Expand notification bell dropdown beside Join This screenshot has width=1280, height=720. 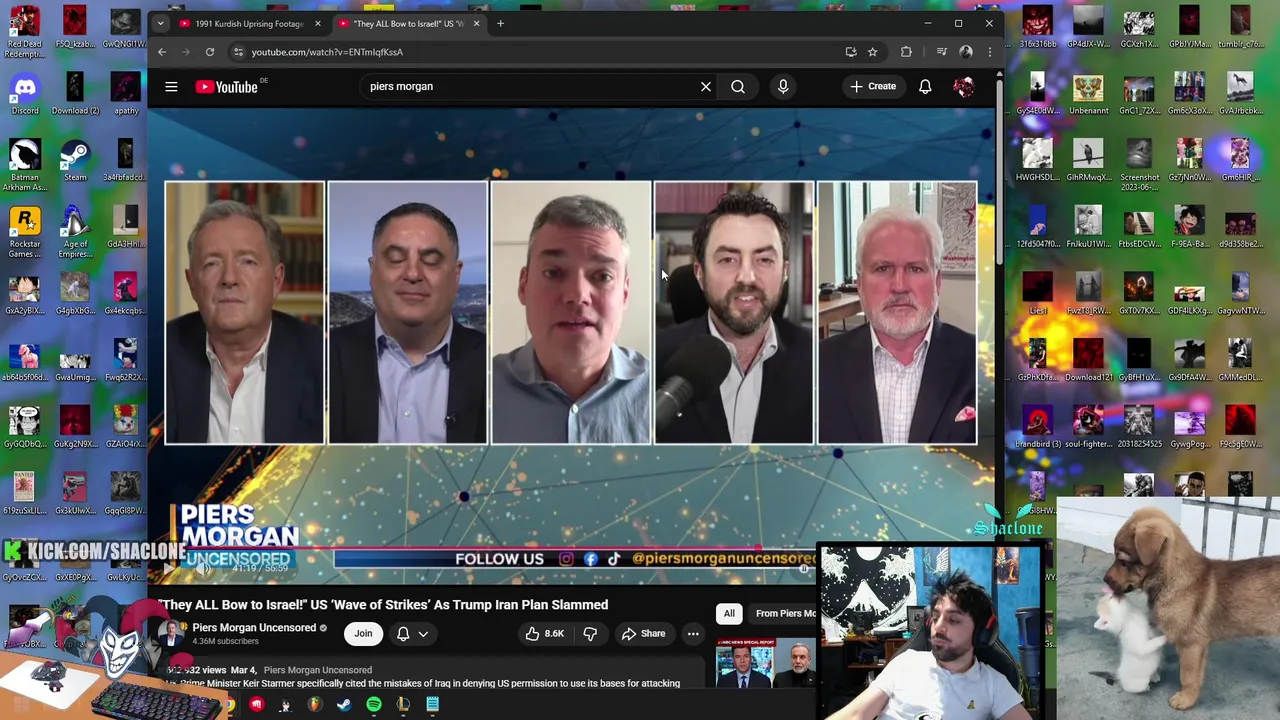412,633
